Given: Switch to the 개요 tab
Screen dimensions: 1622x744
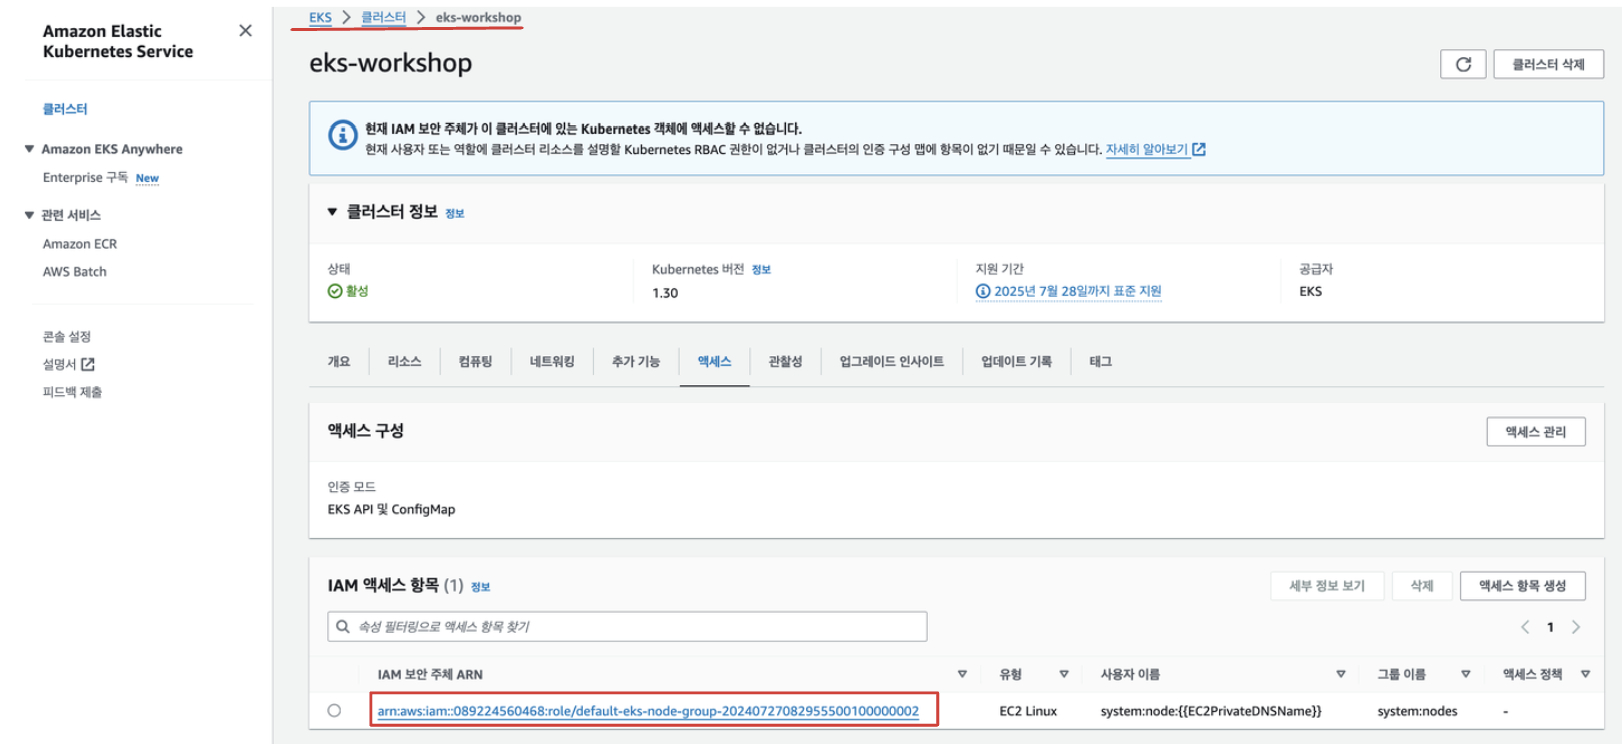Looking at the screenshot, I should (x=339, y=361).
